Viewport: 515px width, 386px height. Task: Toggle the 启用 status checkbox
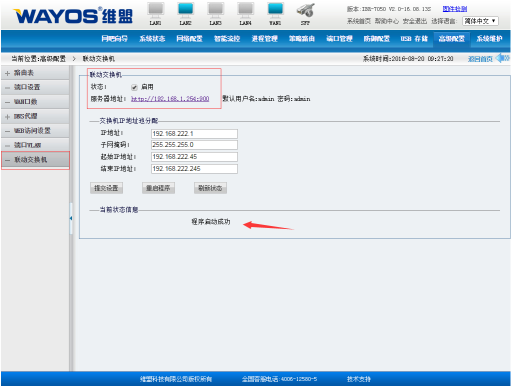(x=134, y=87)
